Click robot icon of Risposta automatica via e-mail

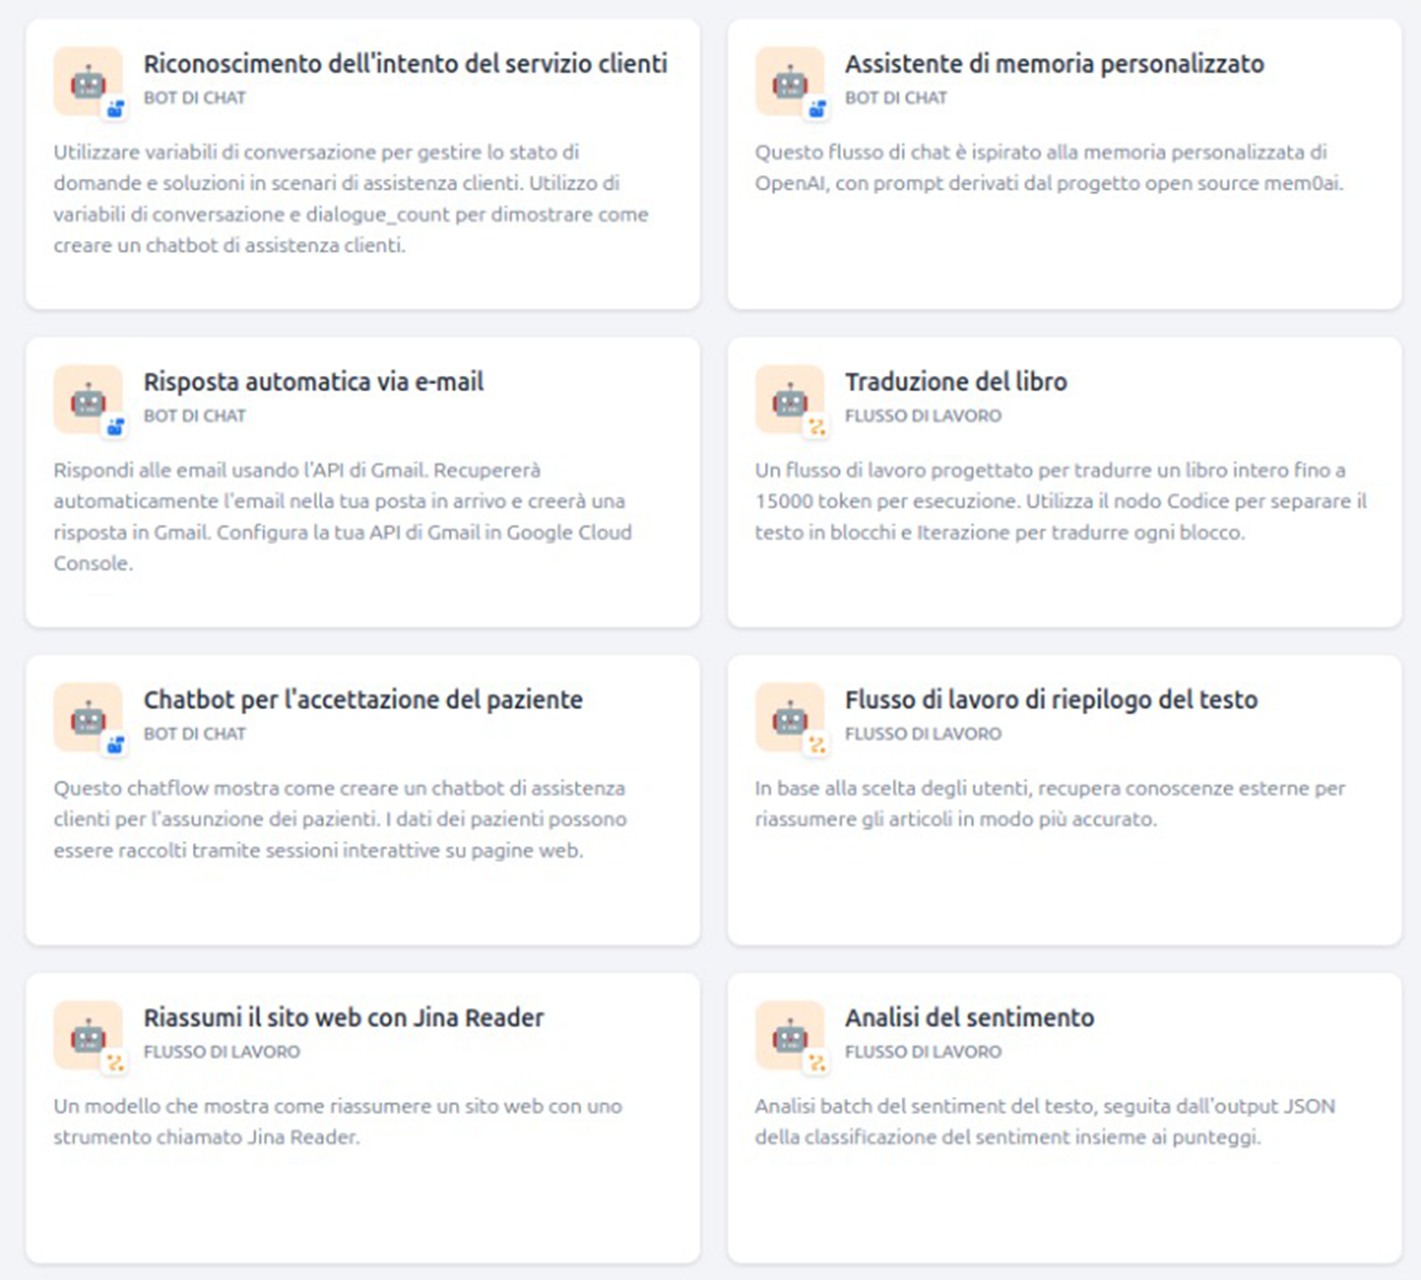pos(88,399)
